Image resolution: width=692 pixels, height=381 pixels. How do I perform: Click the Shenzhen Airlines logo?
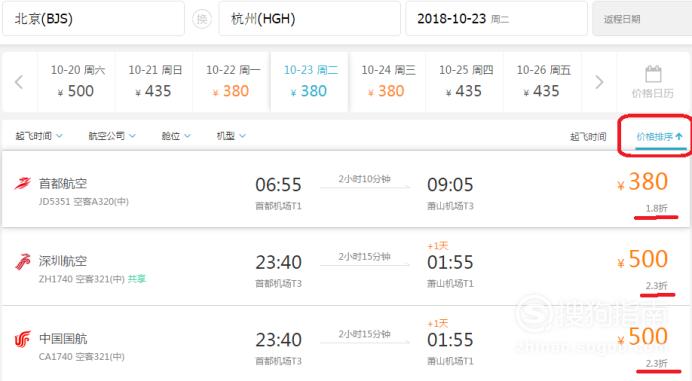(23, 261)
